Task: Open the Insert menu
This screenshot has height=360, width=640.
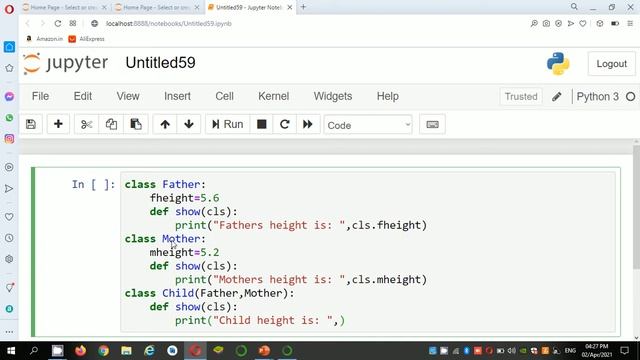Action: 177,96
